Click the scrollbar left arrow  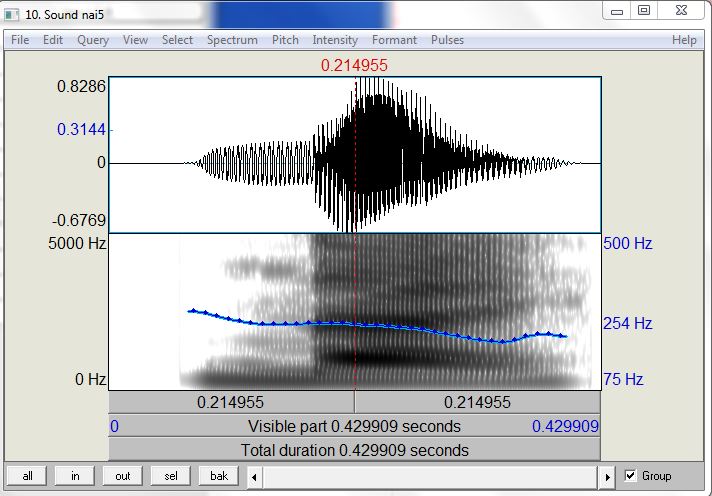click(x=254, y=477)
